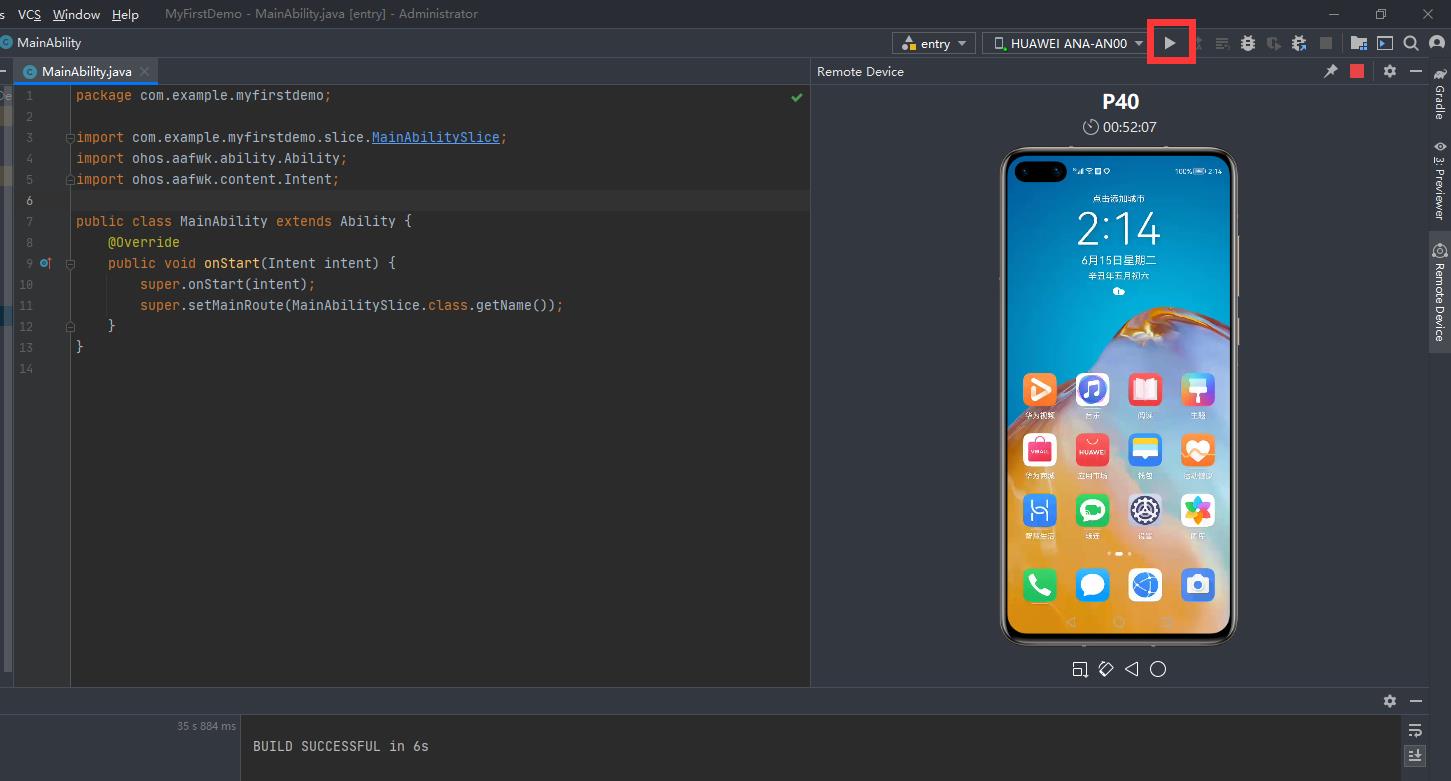
Task: Hide the build output panel
Action: (1416, 701)
